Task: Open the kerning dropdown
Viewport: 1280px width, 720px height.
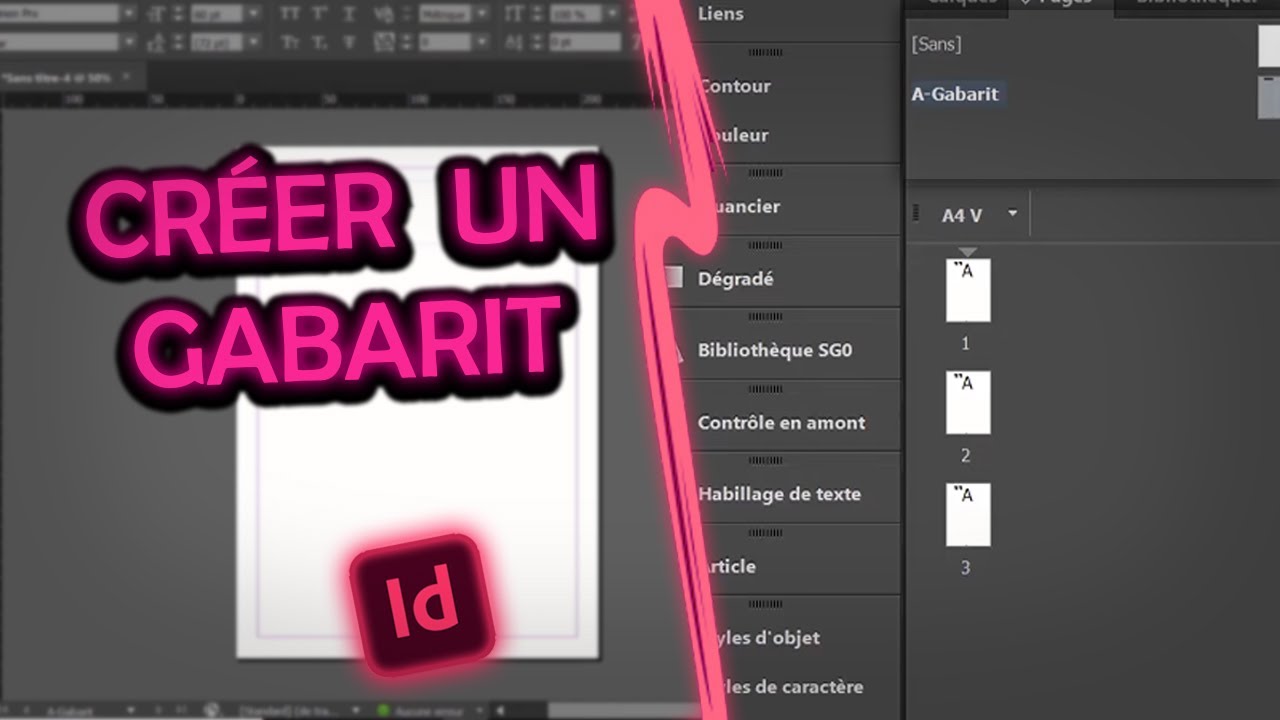Action: coord(482,14)
